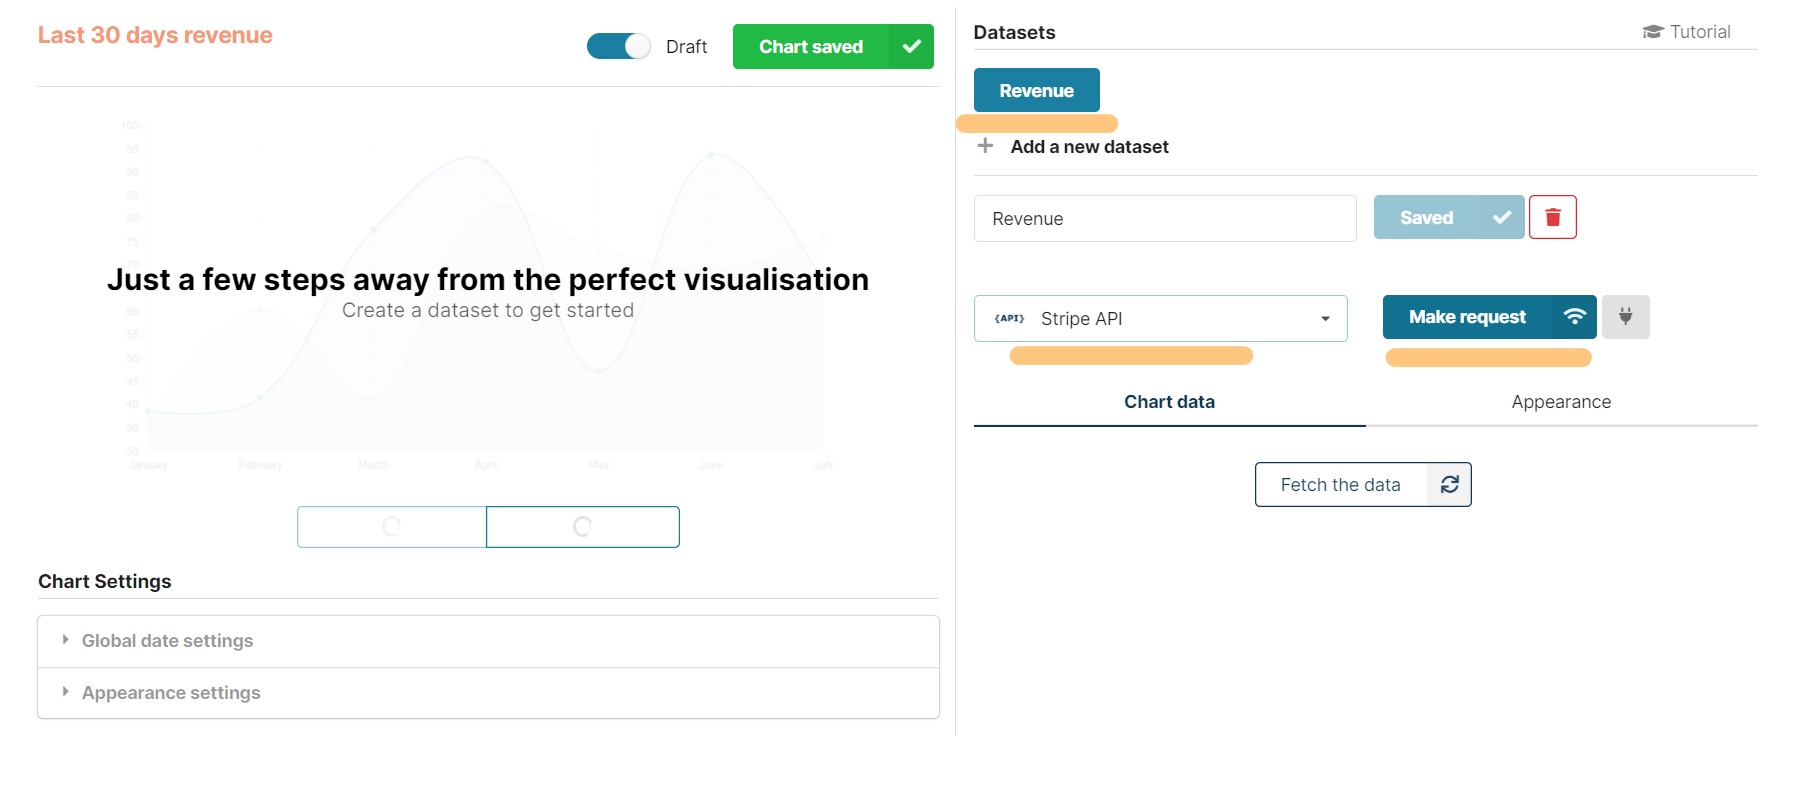Select the Chart data tab
Screen dimensions: 1812x792
1169,402
